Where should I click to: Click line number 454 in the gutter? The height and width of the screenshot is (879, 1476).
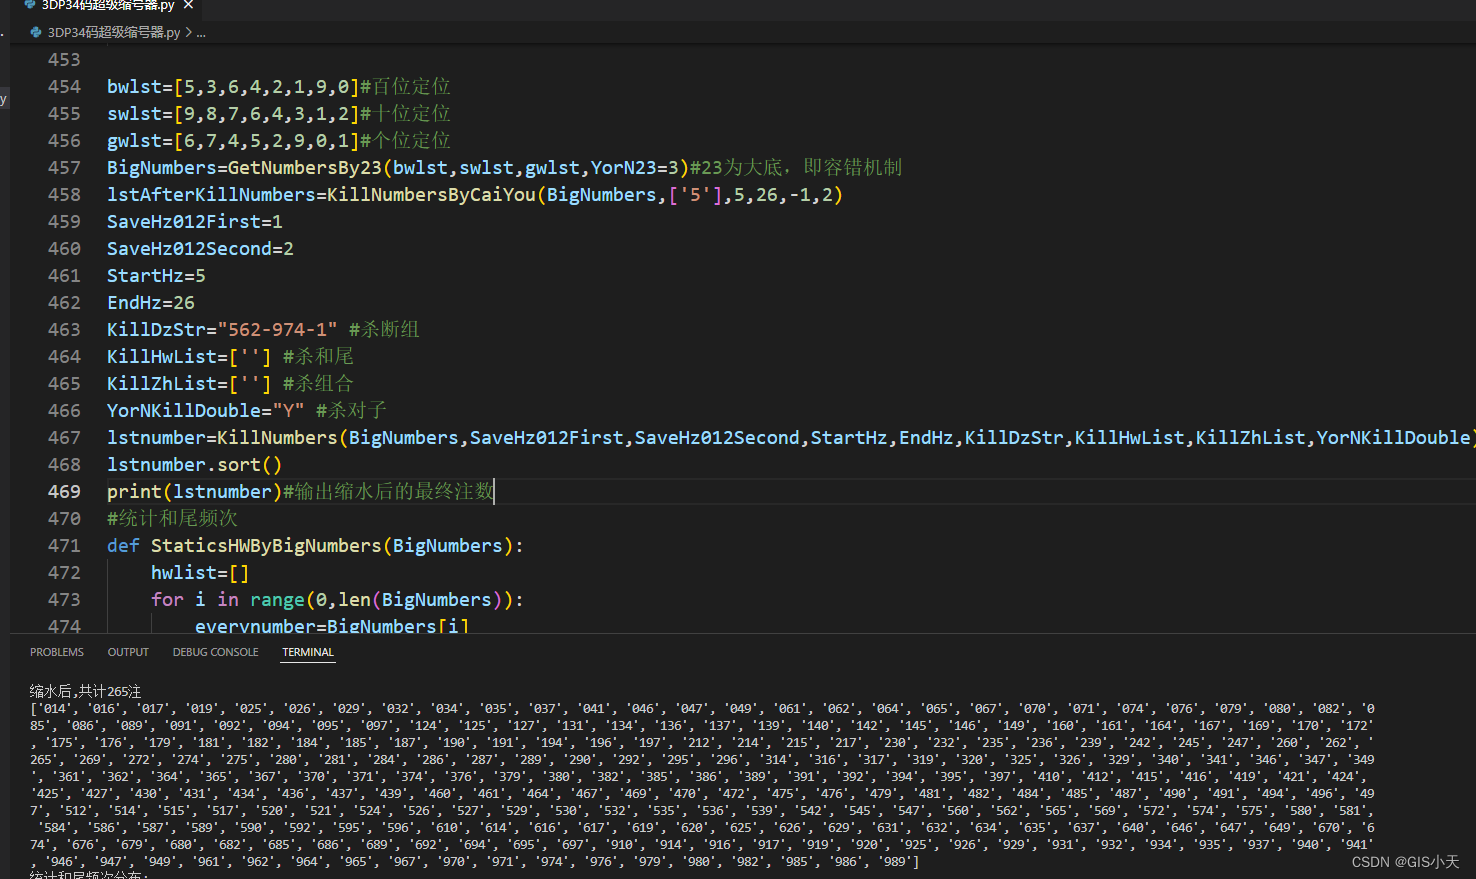coord(64,87)
